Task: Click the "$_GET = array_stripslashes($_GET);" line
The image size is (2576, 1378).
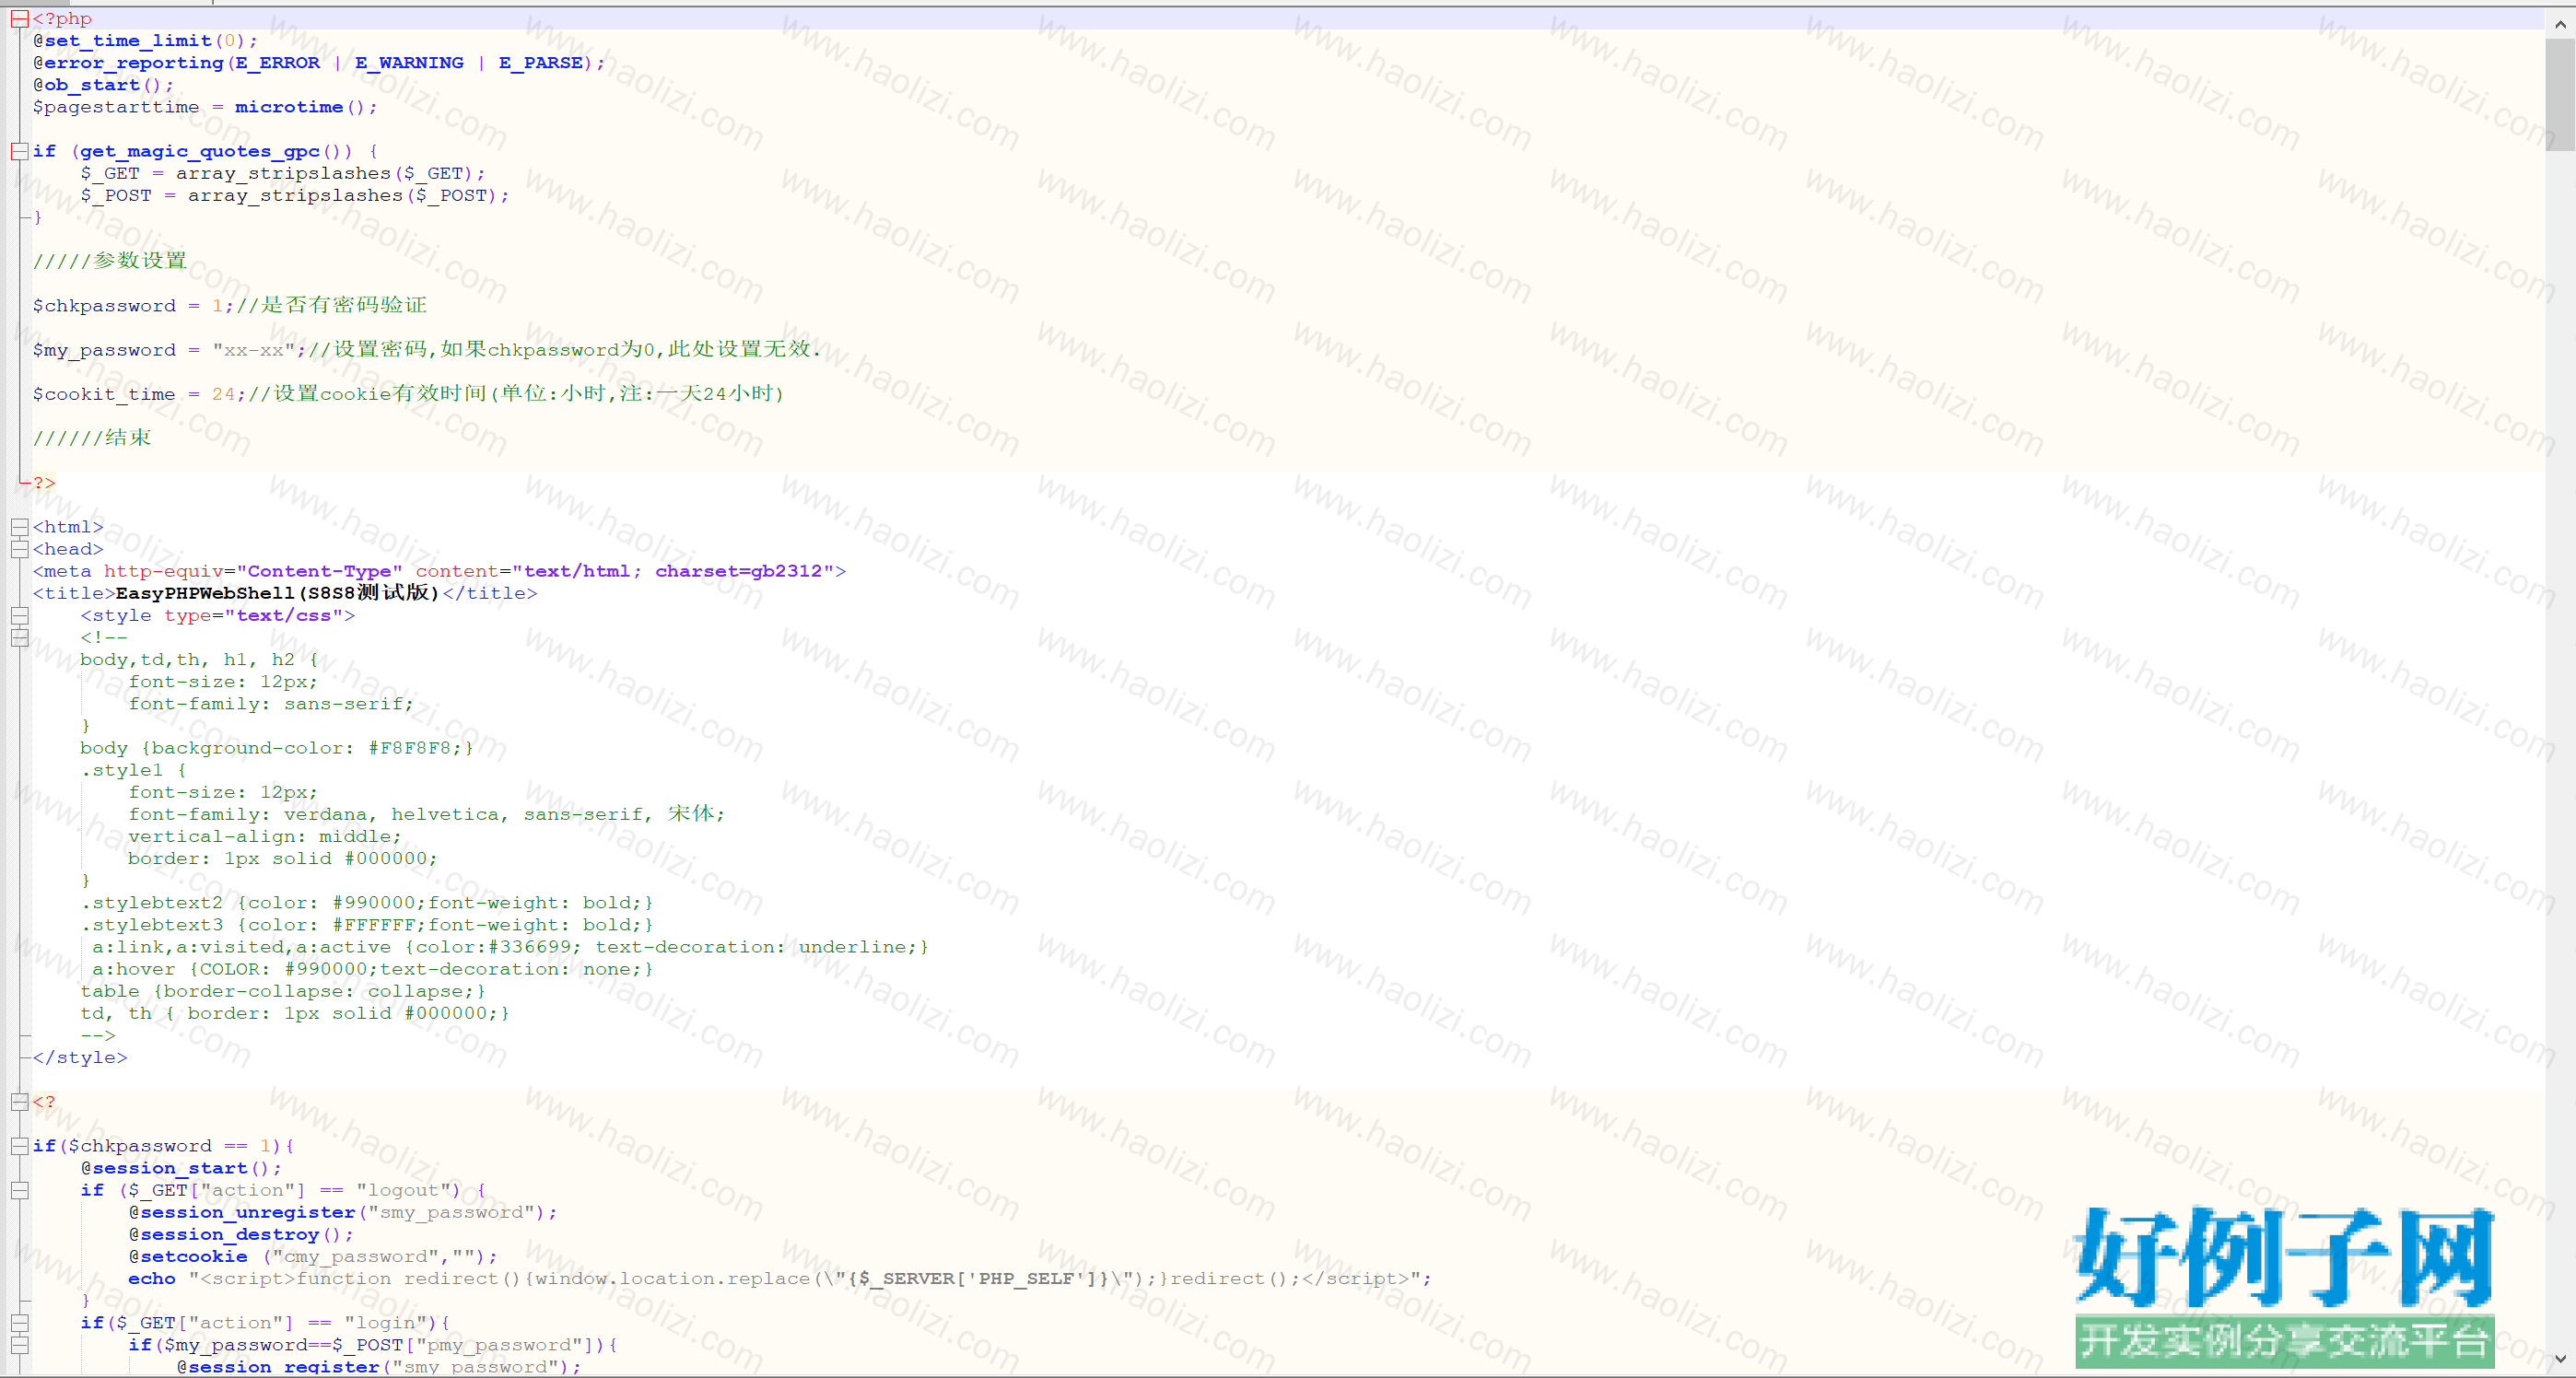Action: (283, 173)
